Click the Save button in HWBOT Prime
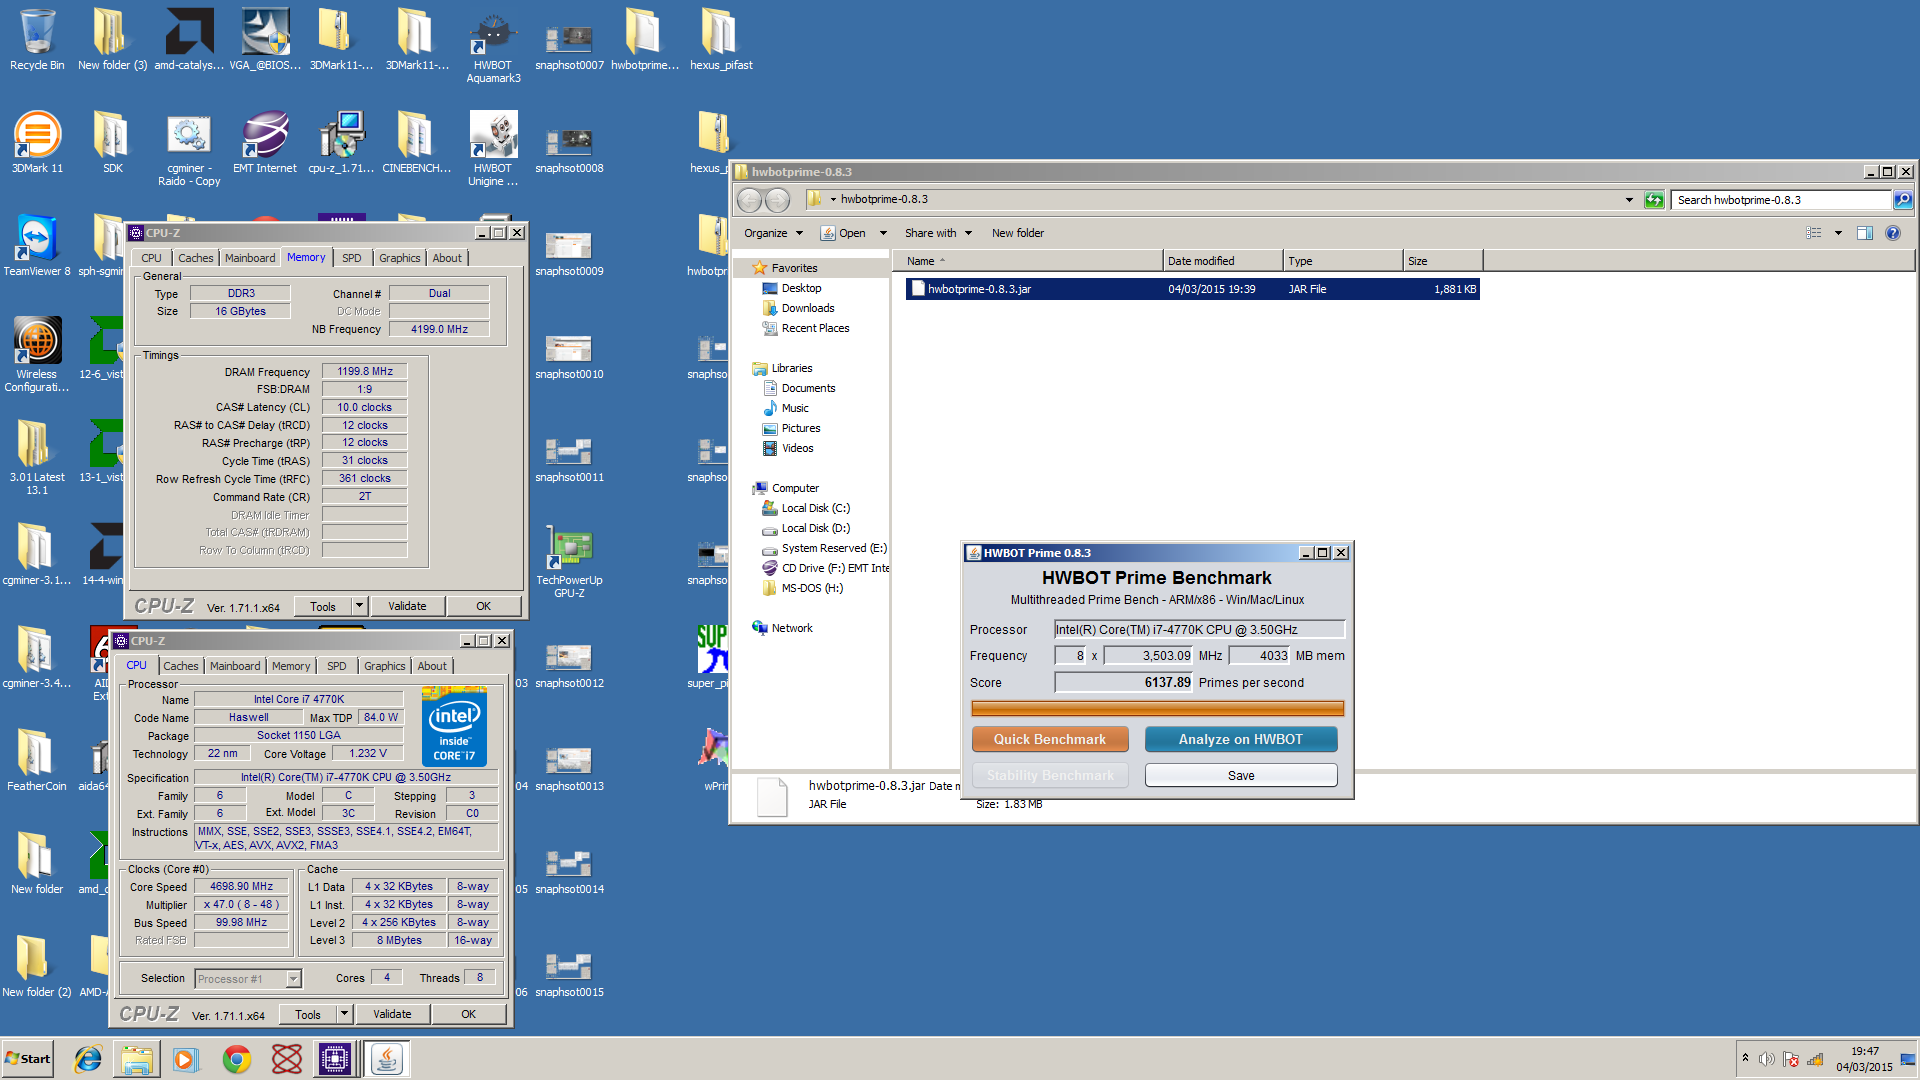 (x=1241, y=775)
